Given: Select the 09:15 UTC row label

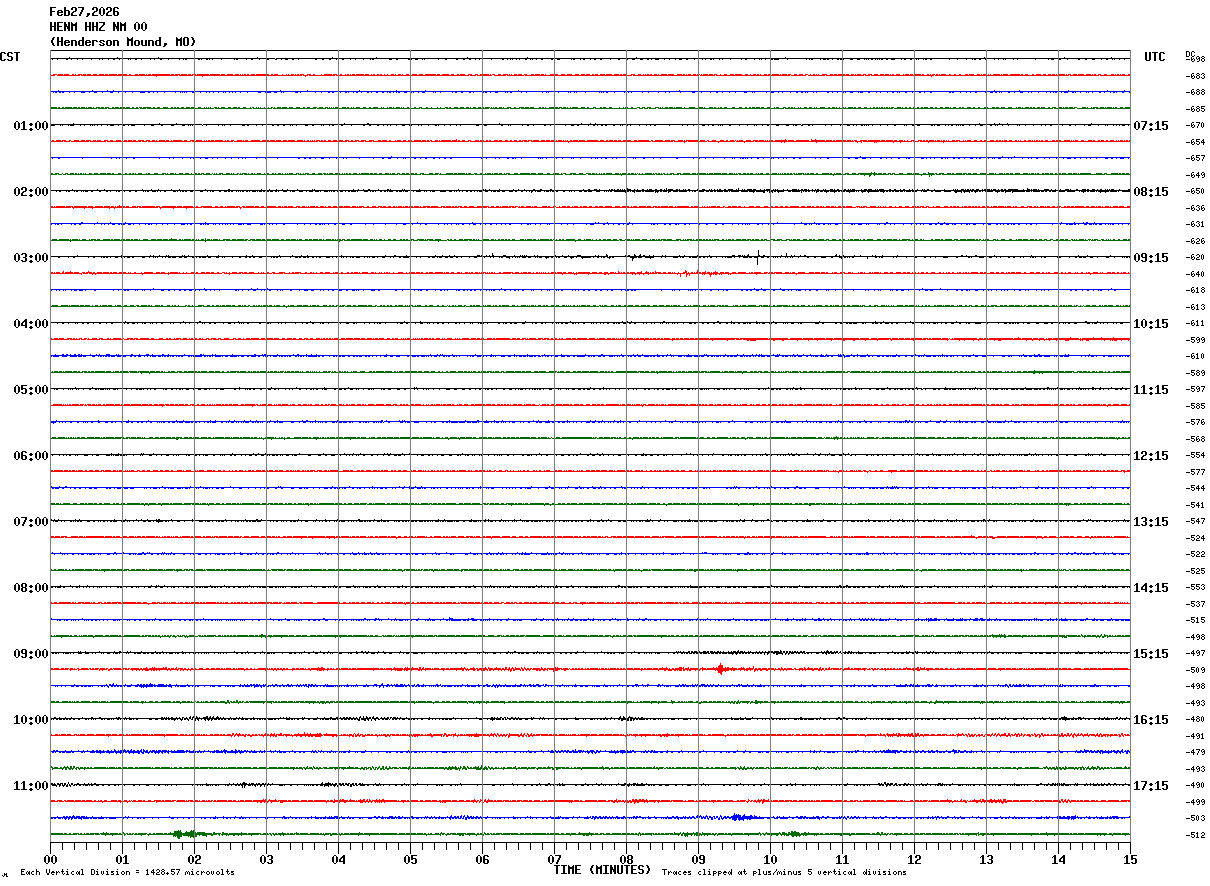Looking at the screenshot, I should point(1151,258).
